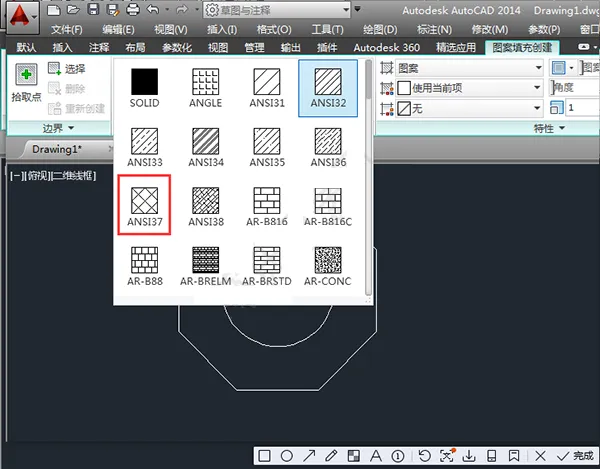
Task: Open the hatch type dropdown showing 图案
Action: pyautogui.click(x=470, y=68)
